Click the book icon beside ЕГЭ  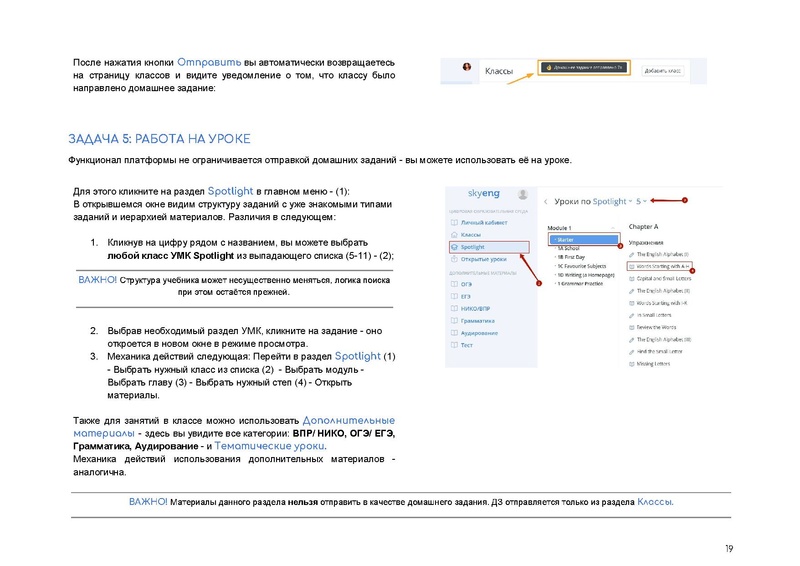click(x=454, y=297)
